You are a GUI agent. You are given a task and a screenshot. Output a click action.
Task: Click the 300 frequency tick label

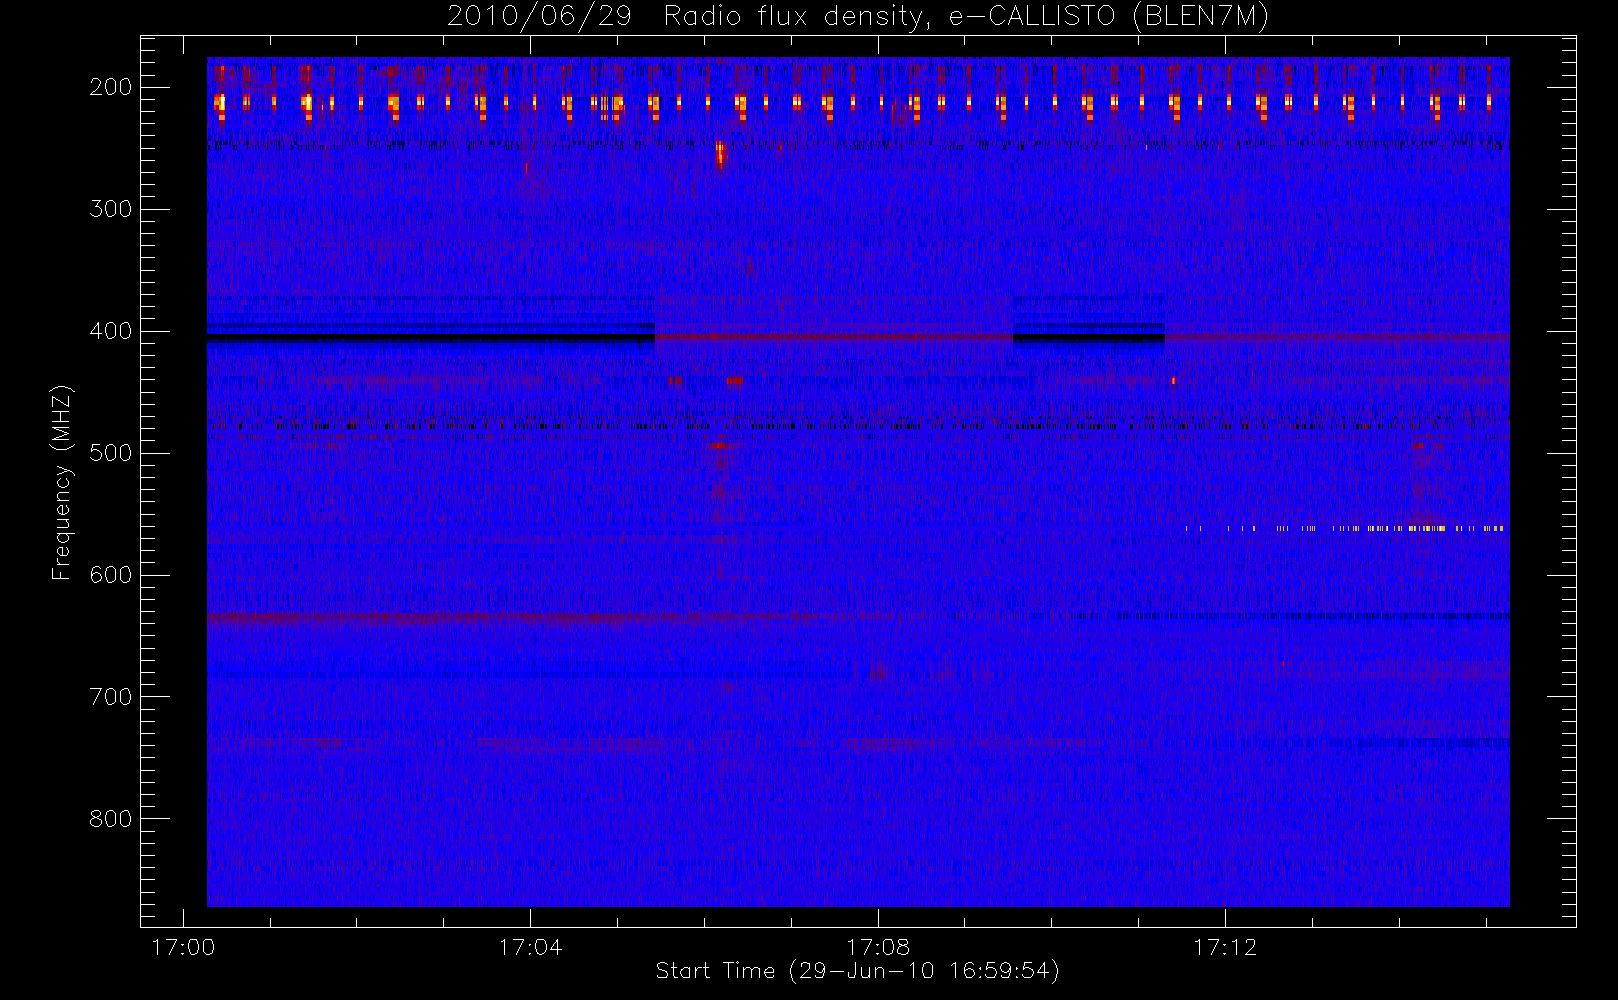111,209
